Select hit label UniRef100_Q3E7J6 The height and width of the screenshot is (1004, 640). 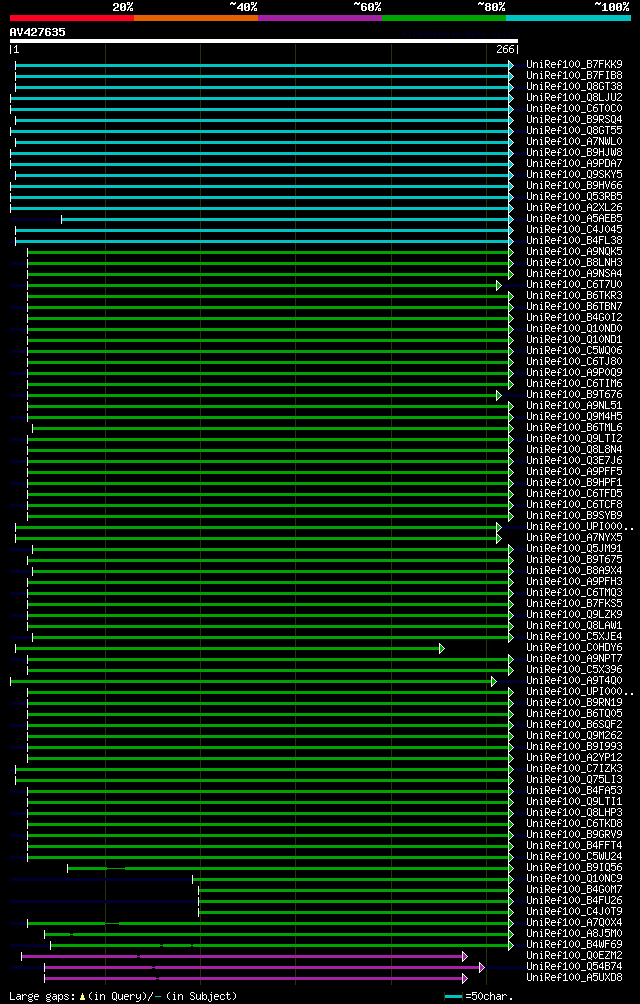click(574, 460)
